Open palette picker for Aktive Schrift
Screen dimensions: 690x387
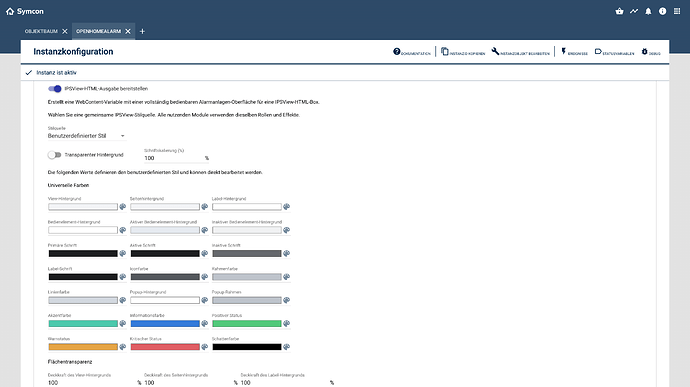coord(205,254)
